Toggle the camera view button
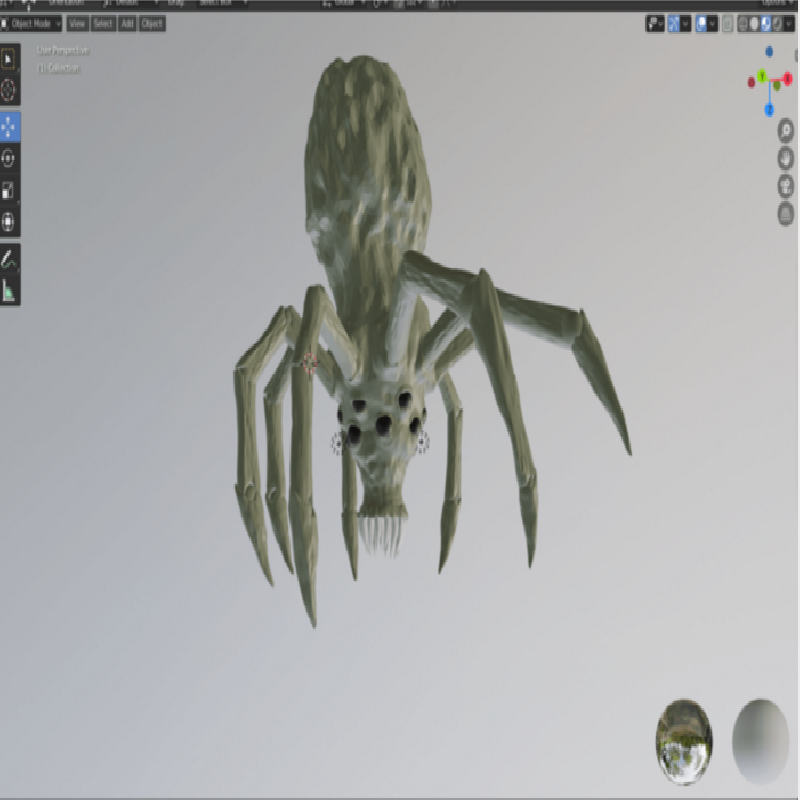 786,185
